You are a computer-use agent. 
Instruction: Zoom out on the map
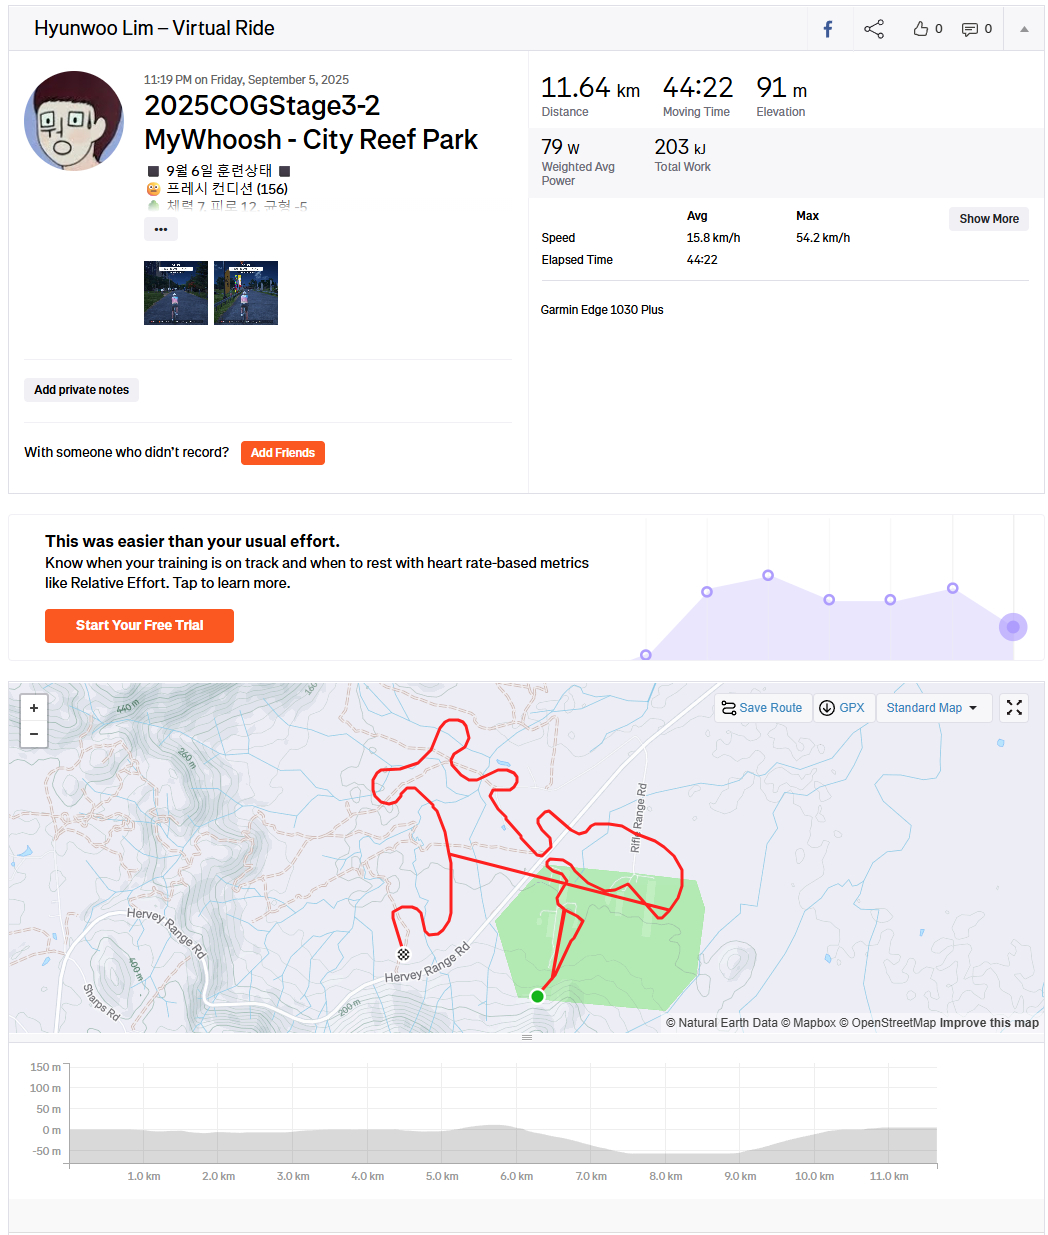[x=34, y=734]
